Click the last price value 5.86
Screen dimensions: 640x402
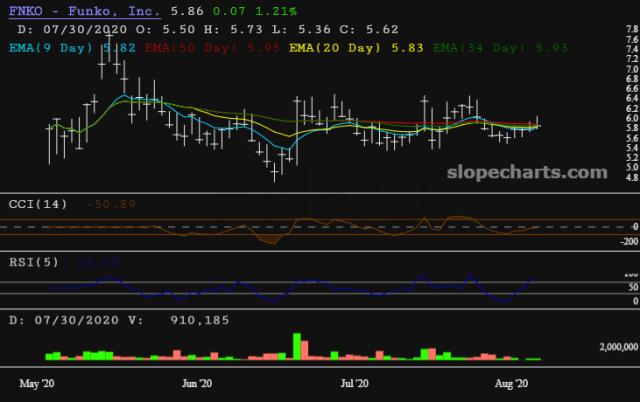coord(187,11)
